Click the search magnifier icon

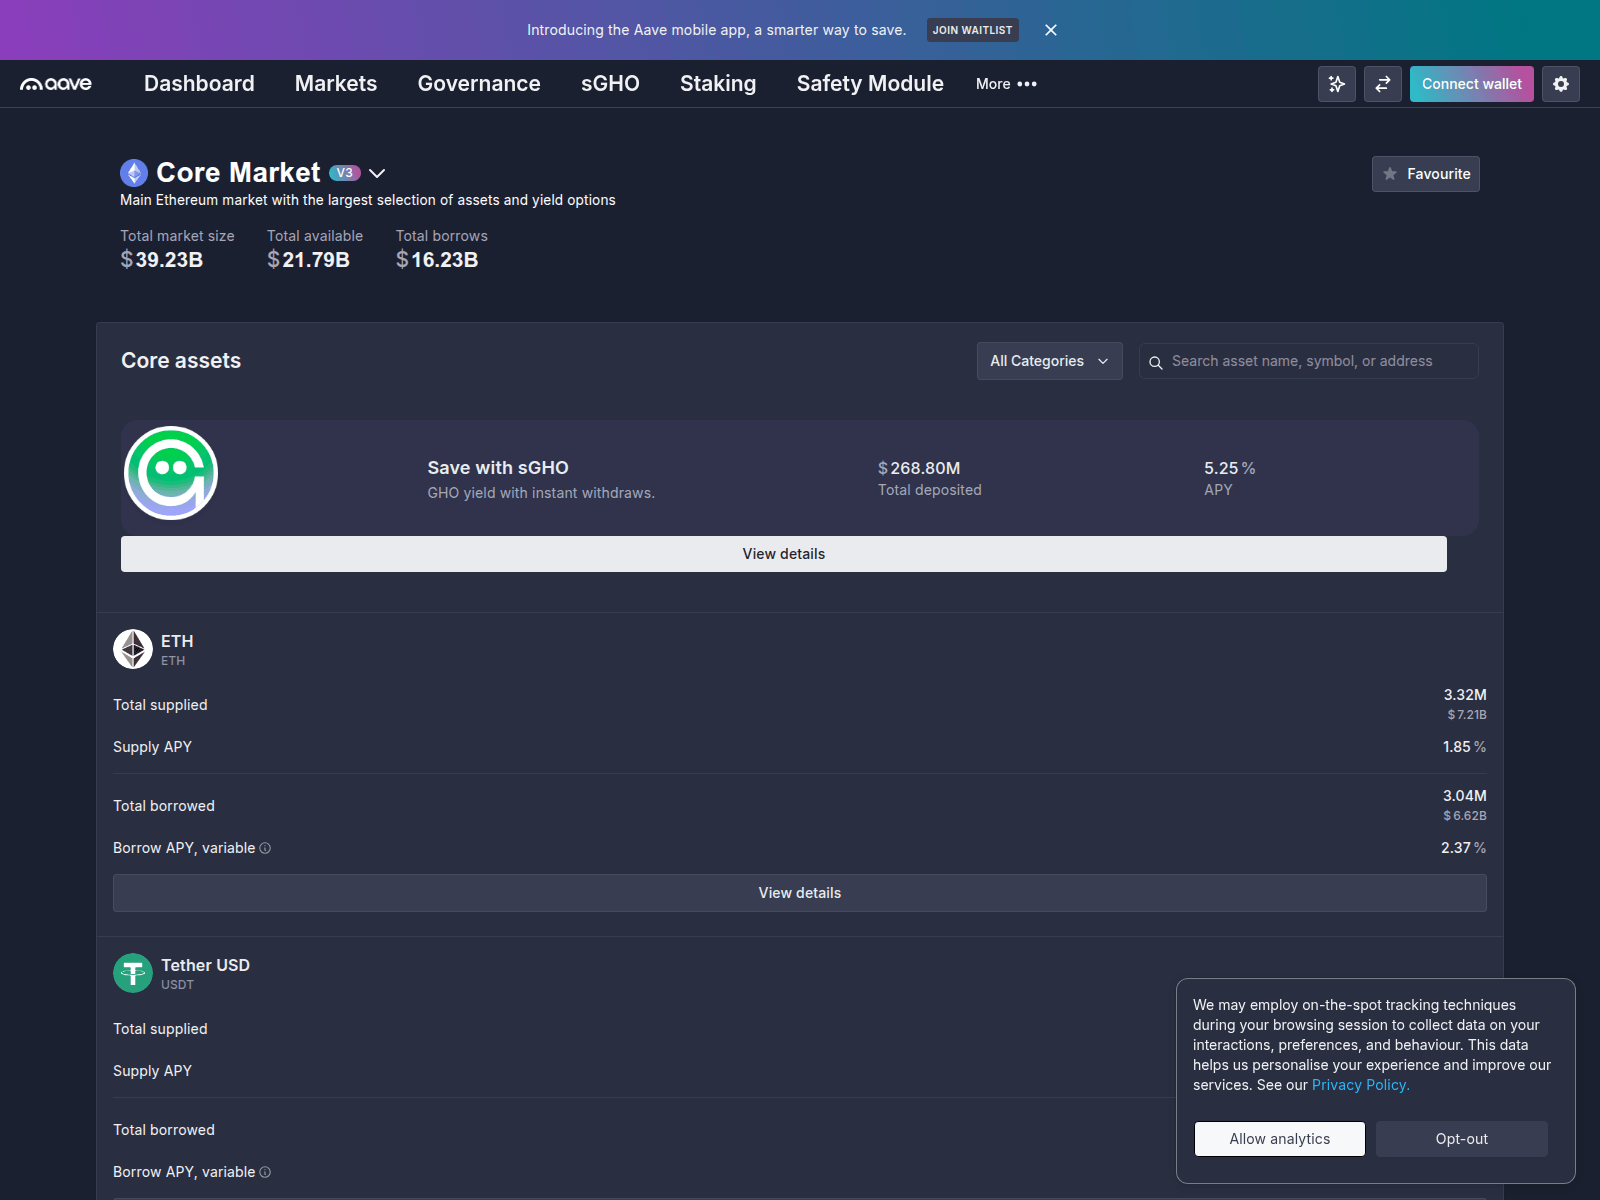click(x=1155, y=362)
